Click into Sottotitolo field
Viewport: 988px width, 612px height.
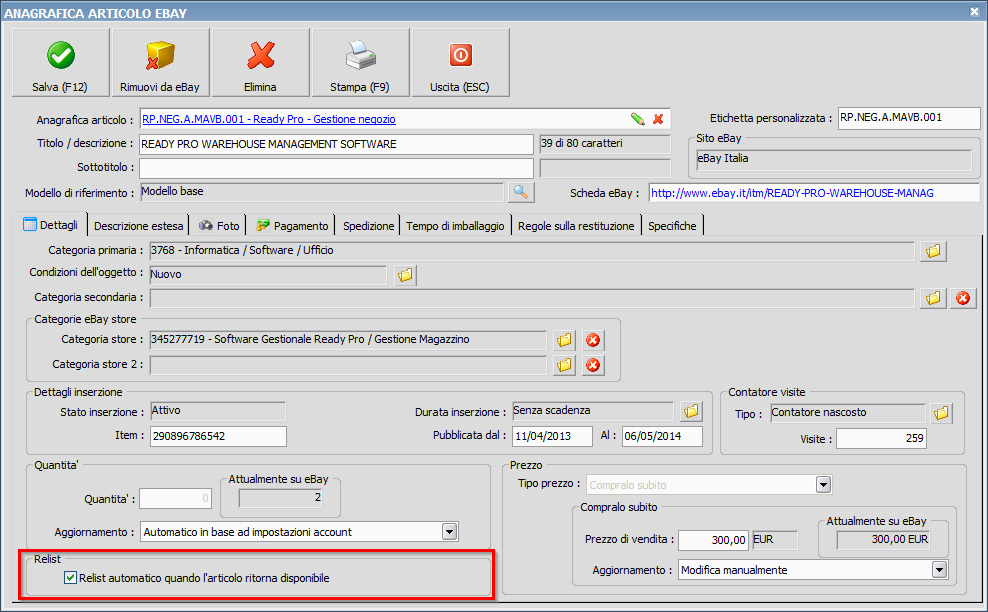pyautogui.click(x=336, y=168)
